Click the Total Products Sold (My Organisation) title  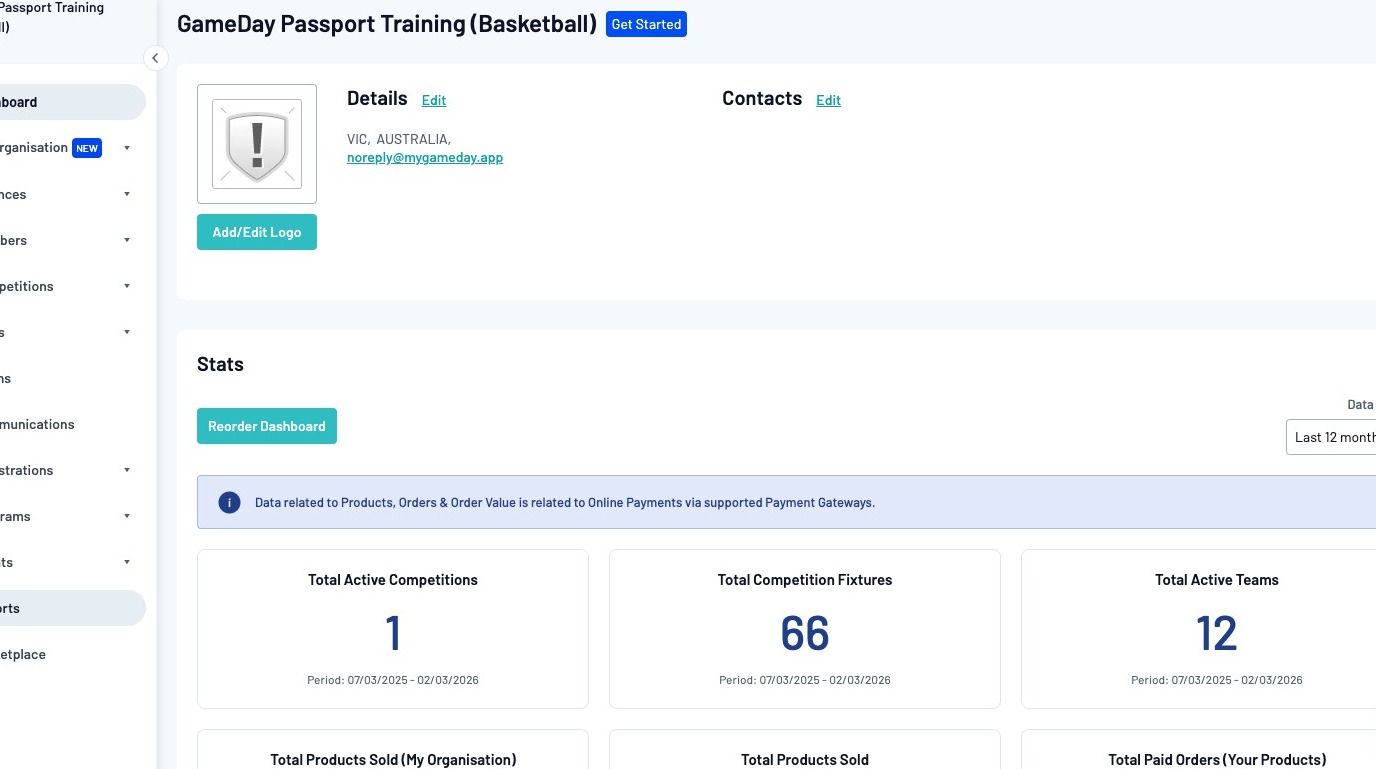click(393, 760)
